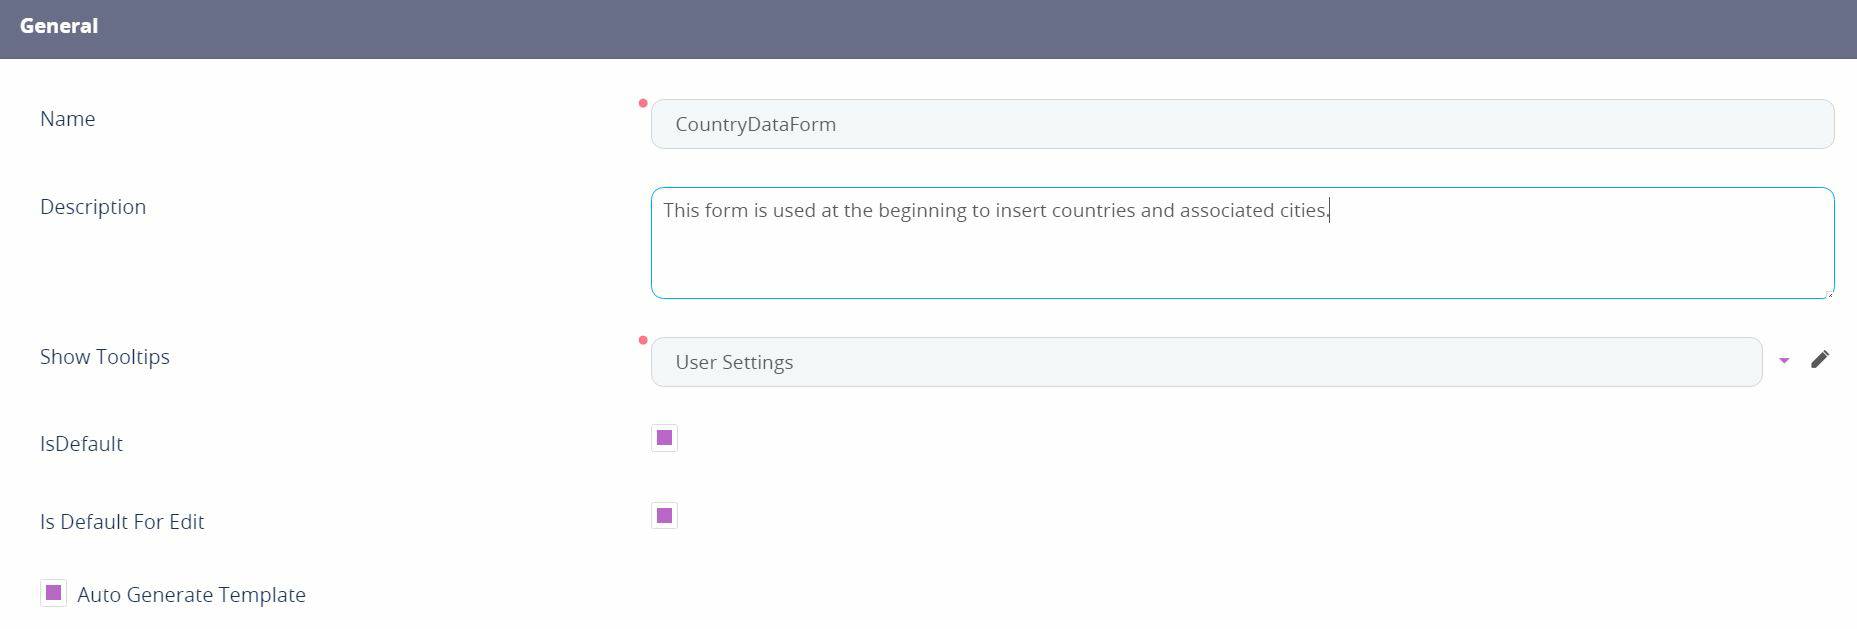This screenshot has height=629, width=1857.
Task: Click the Auto Generate Template label text
Action: 191,595
